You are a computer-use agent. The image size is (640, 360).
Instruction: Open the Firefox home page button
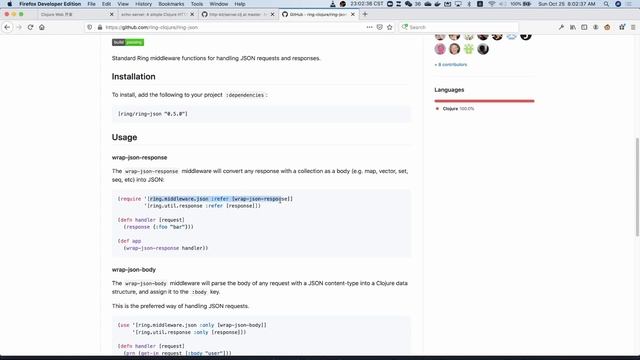click(x=42, y=27)
